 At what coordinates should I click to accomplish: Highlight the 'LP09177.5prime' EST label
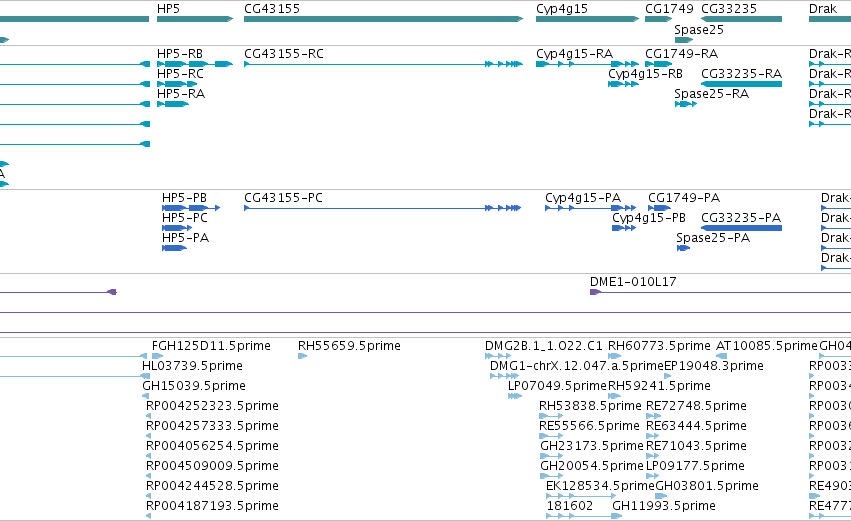click(695, 467)
